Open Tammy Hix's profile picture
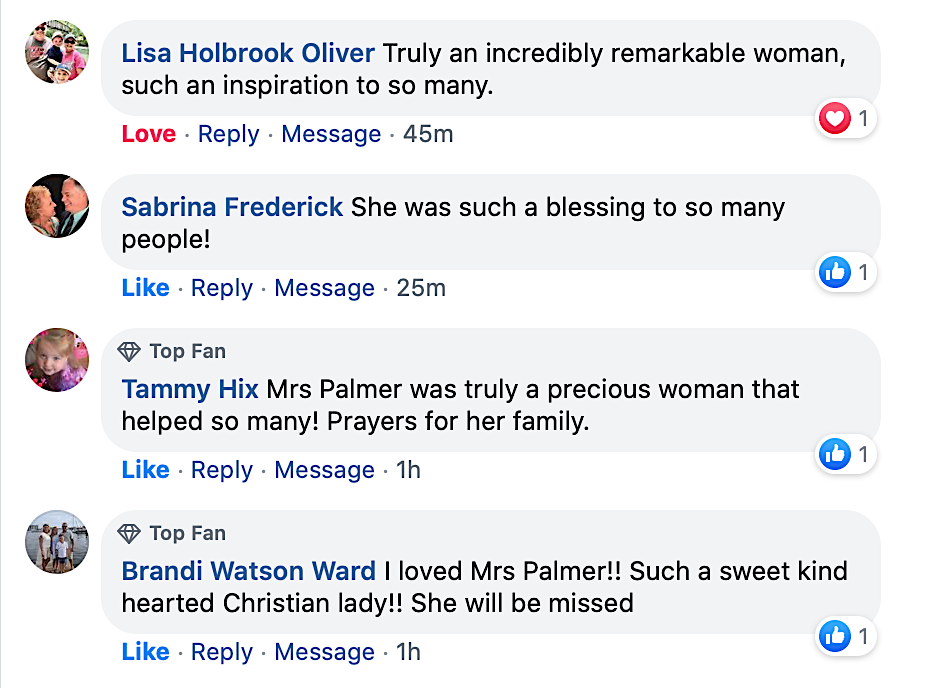The height and width of the screenshot is (688, 948). [x=57, y=360]
